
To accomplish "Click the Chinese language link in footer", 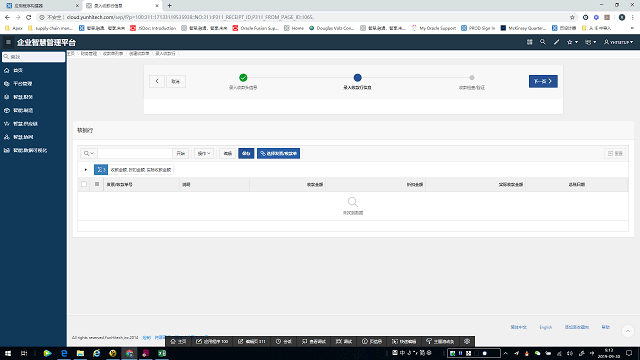I will click(x=518, y=327).
